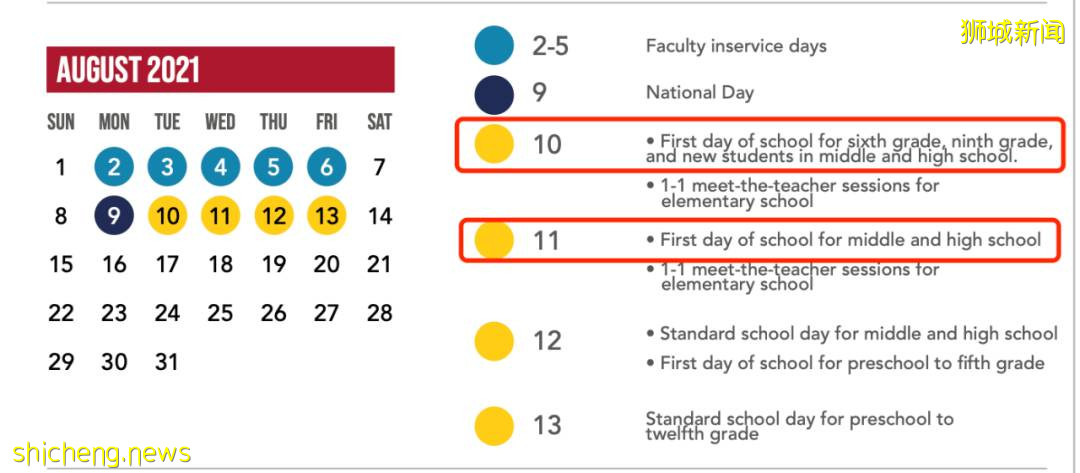Click teal legend circle for Faculty inservice days
The width and height of the screenshot is (1080, 473).
[494, 45]
